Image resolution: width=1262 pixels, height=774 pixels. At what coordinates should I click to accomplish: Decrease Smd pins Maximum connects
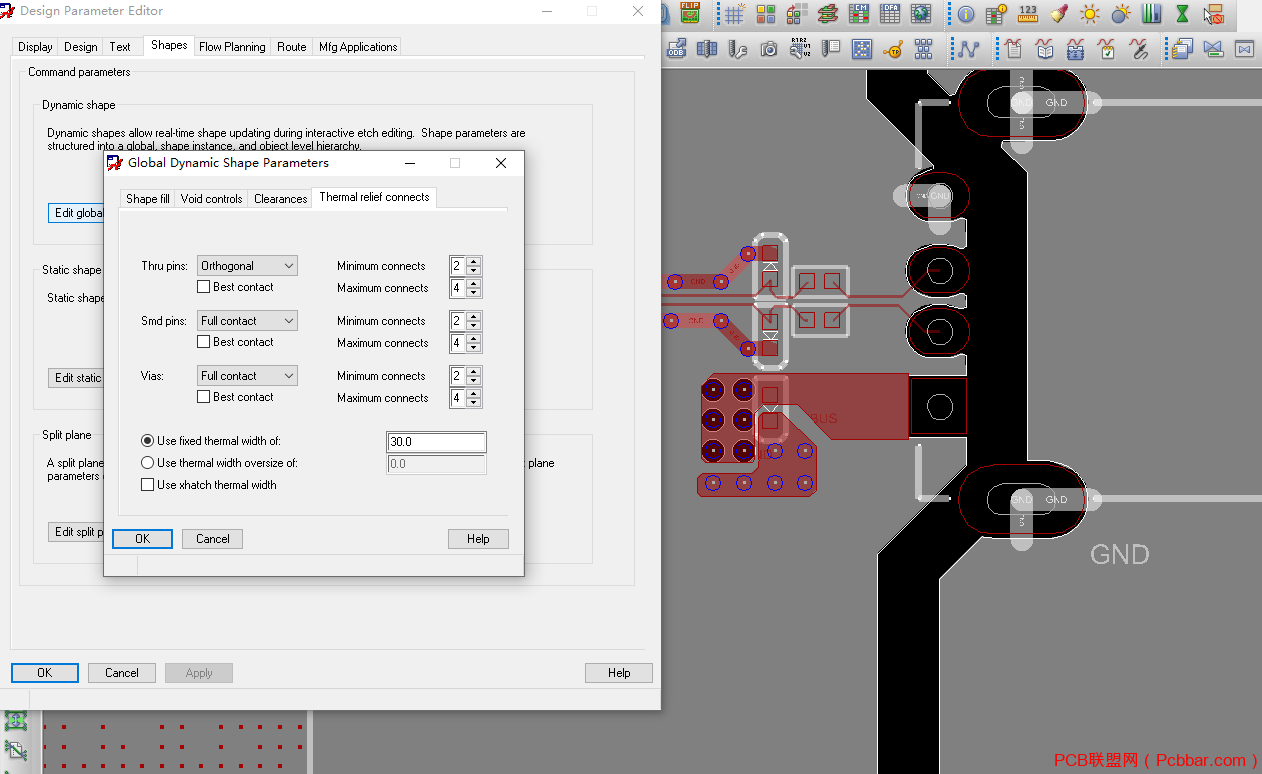(x=474, y=348)
